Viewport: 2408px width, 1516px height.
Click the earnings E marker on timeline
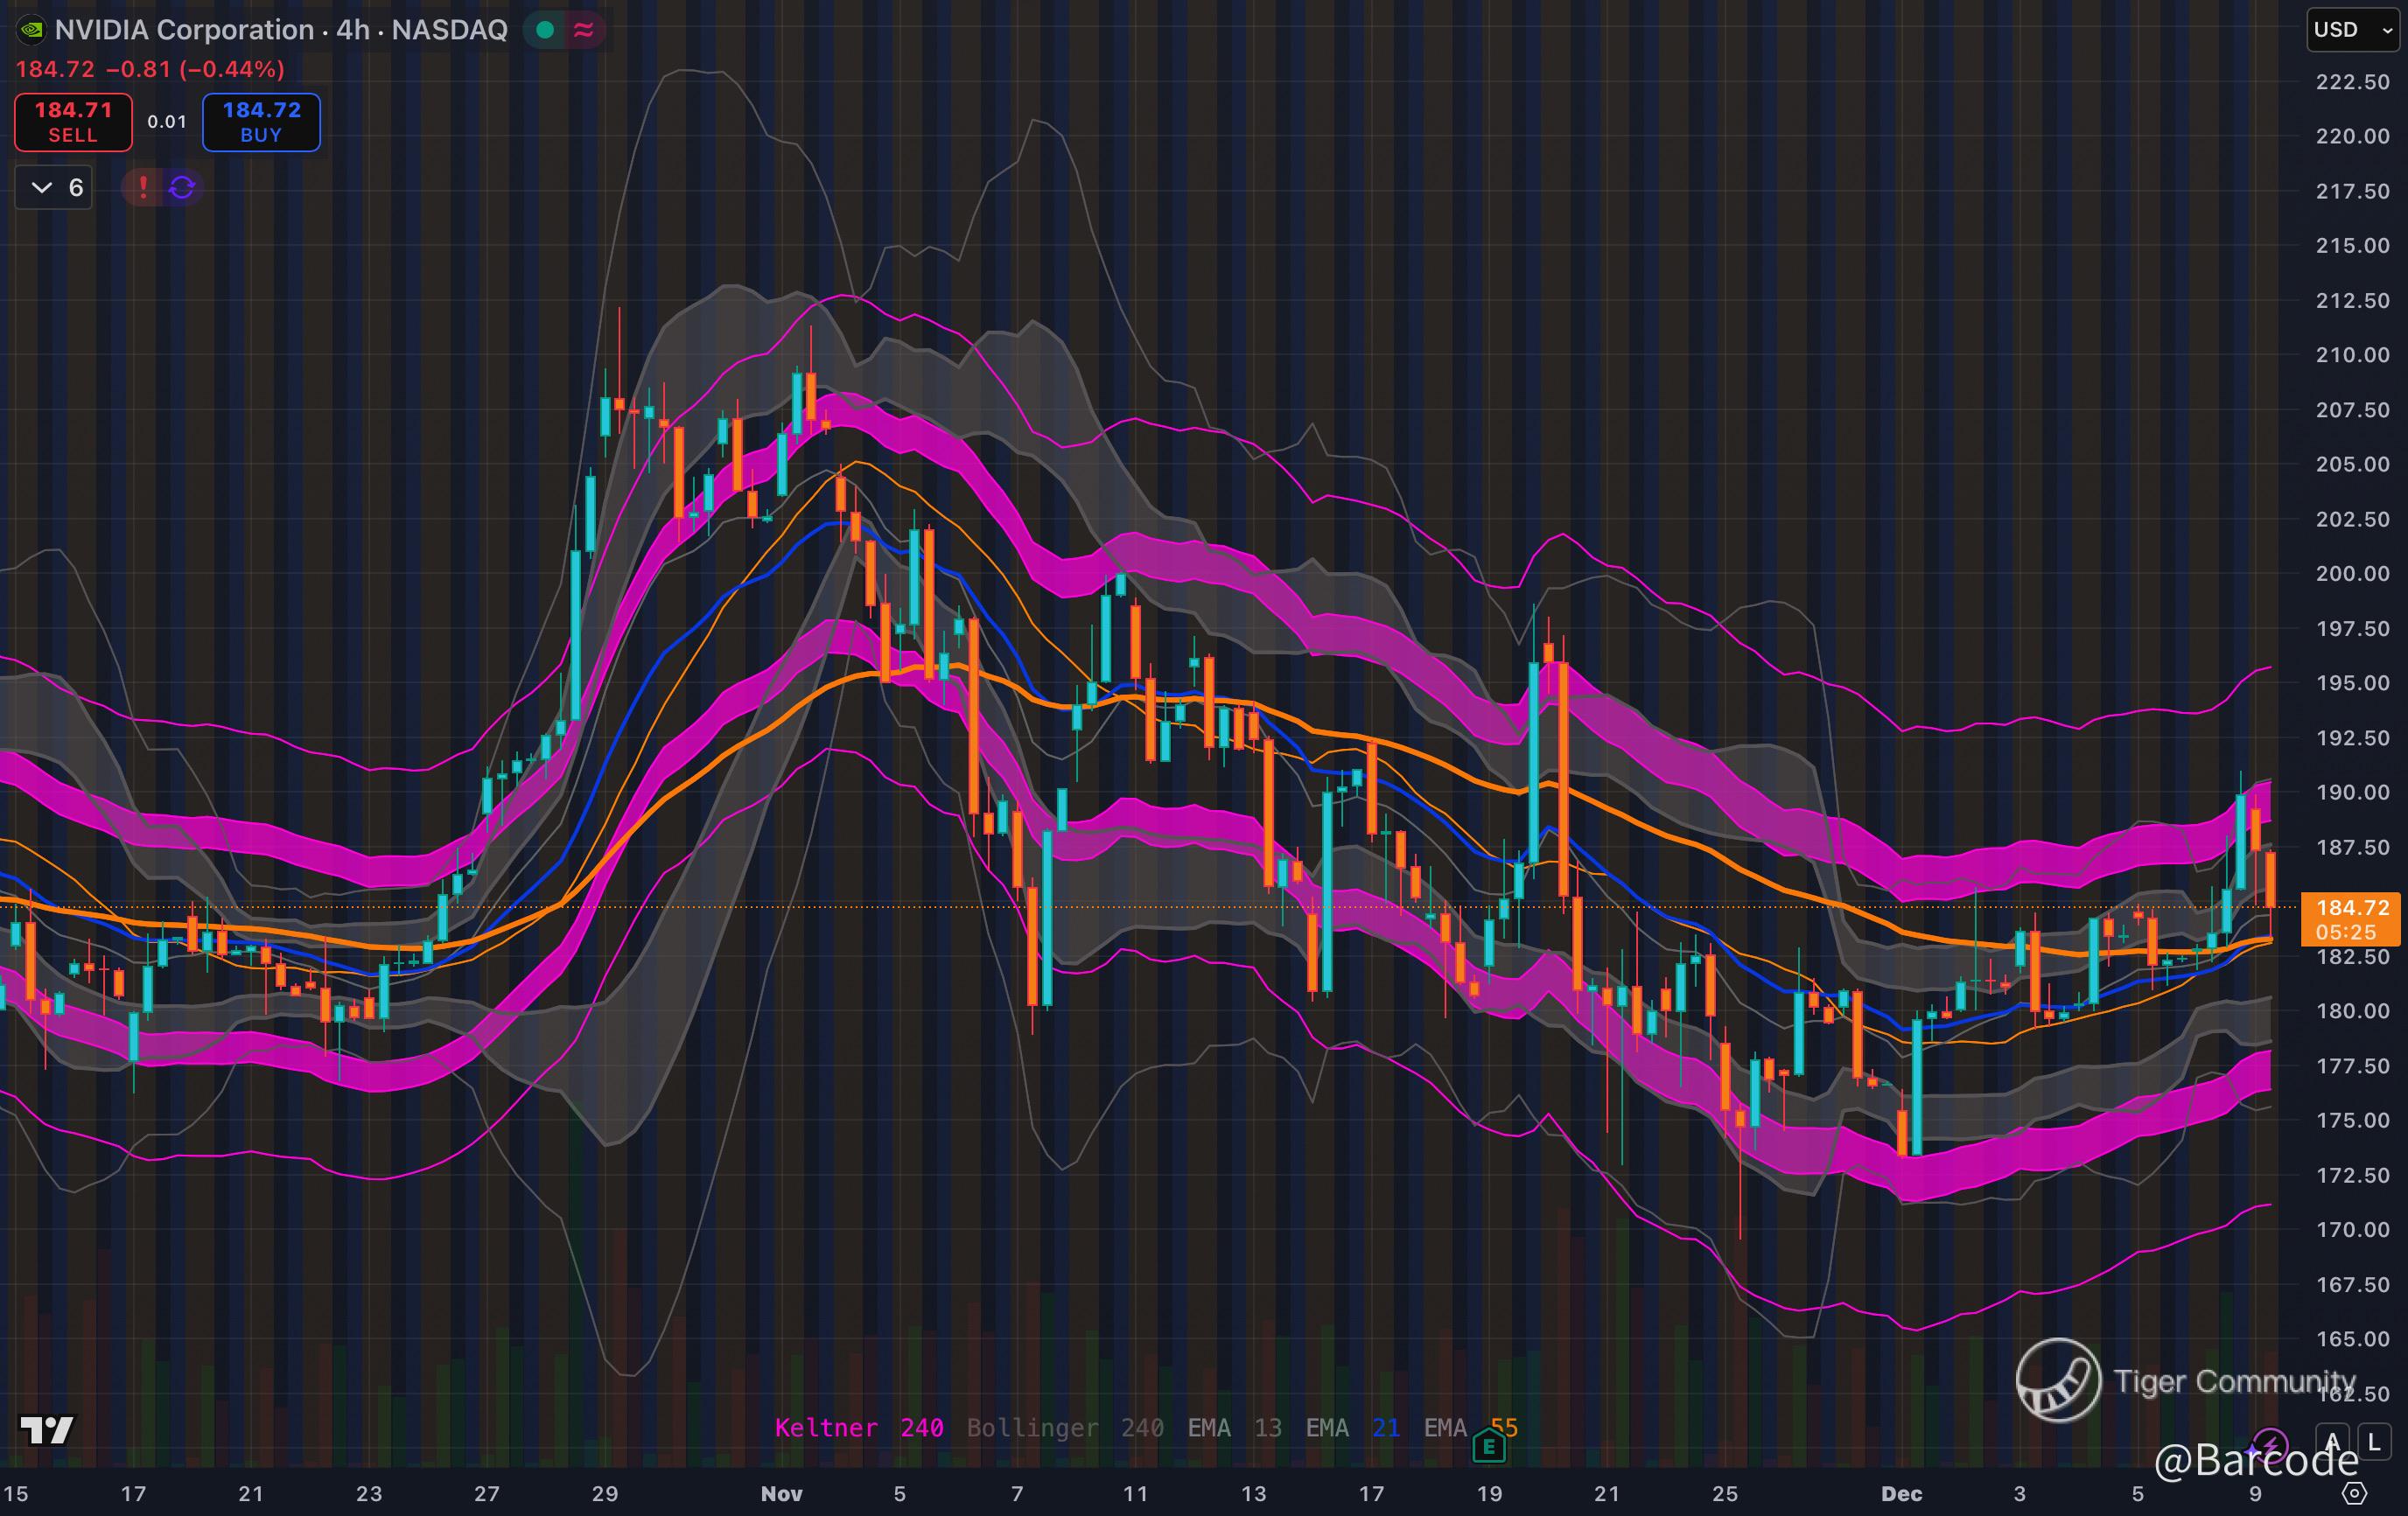pyautogui.click(x=1489, y=1446)
